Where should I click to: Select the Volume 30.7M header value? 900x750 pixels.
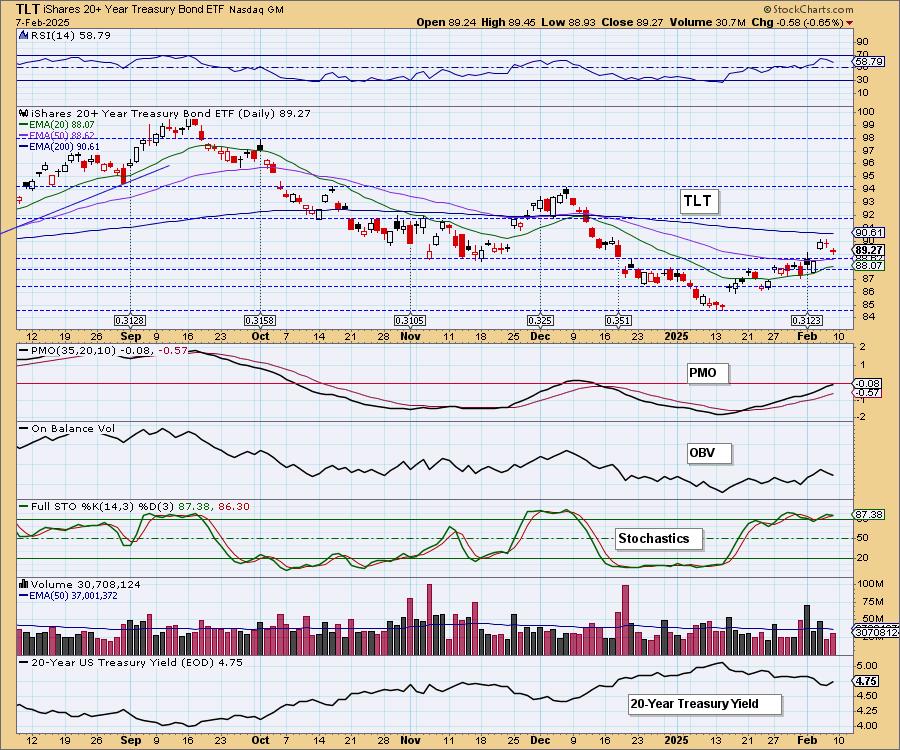[707, 22]
